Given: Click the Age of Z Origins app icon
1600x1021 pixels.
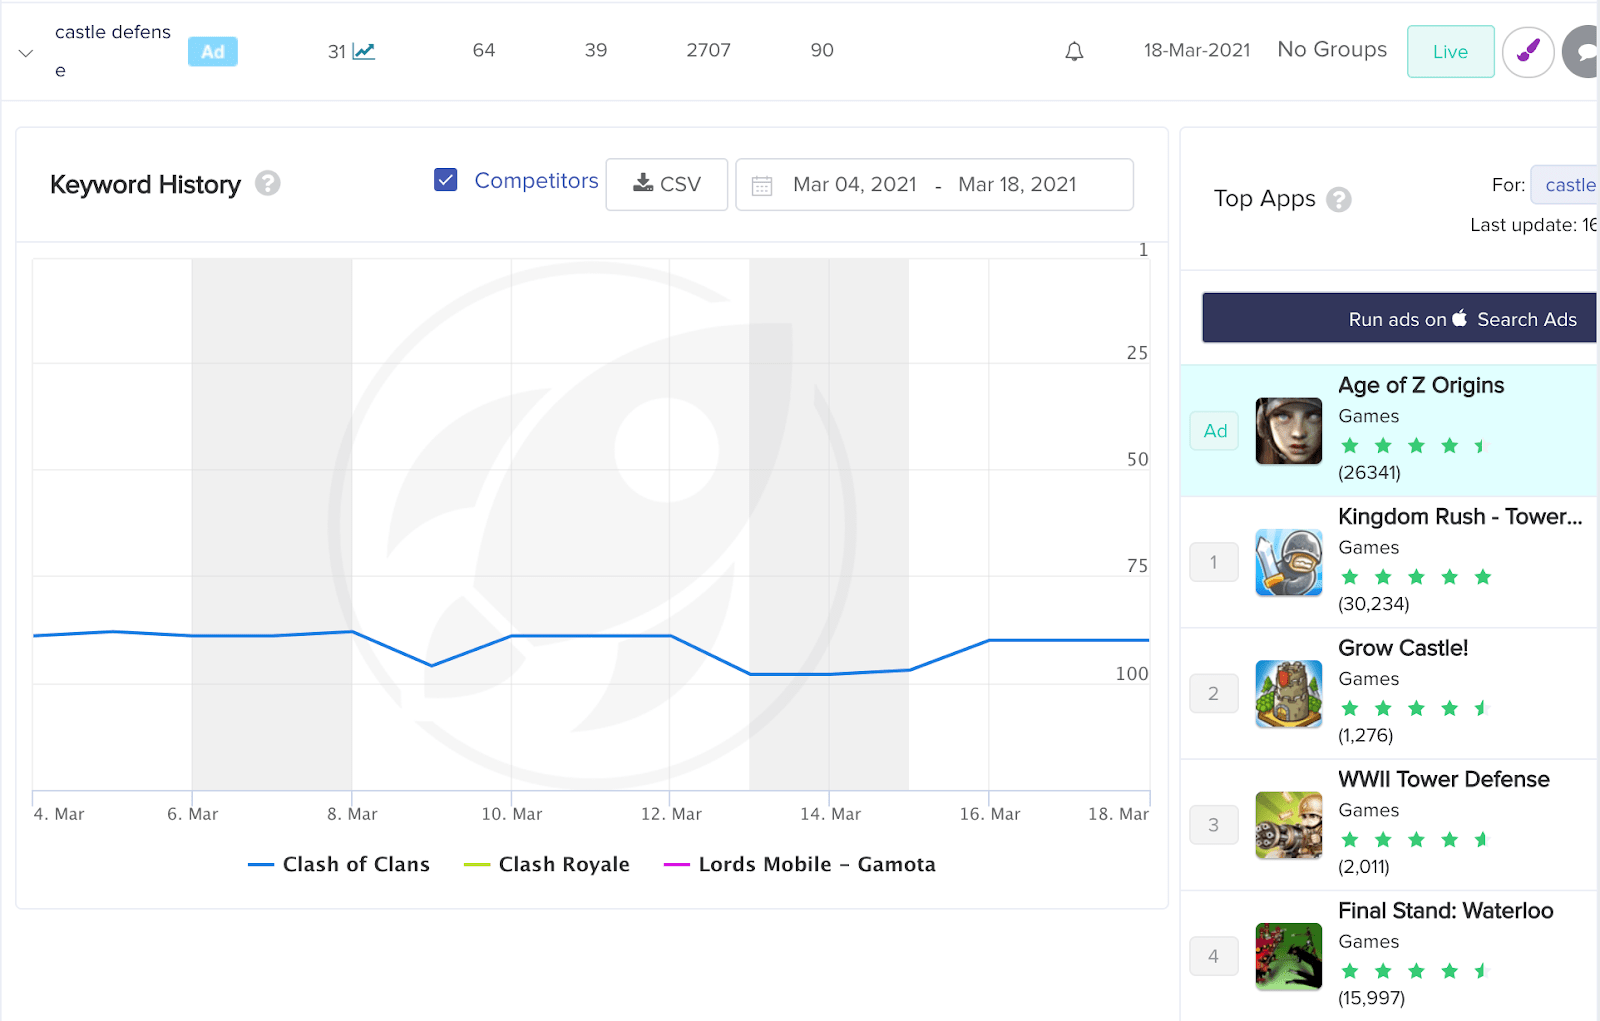Looking at the screenshot, I should pyautogui.click(x=1289, y=431).
